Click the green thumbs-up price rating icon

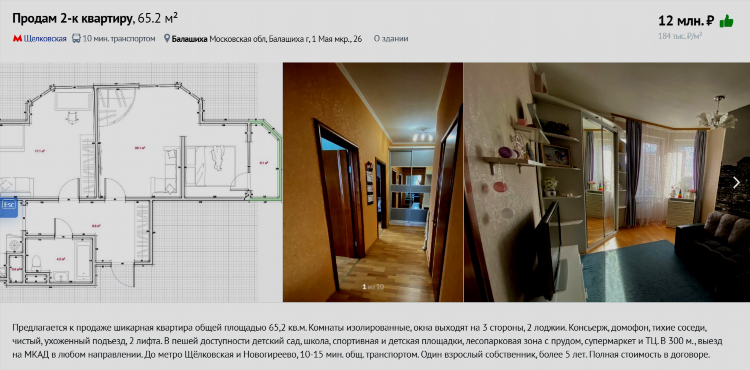(x=726, y=21)
